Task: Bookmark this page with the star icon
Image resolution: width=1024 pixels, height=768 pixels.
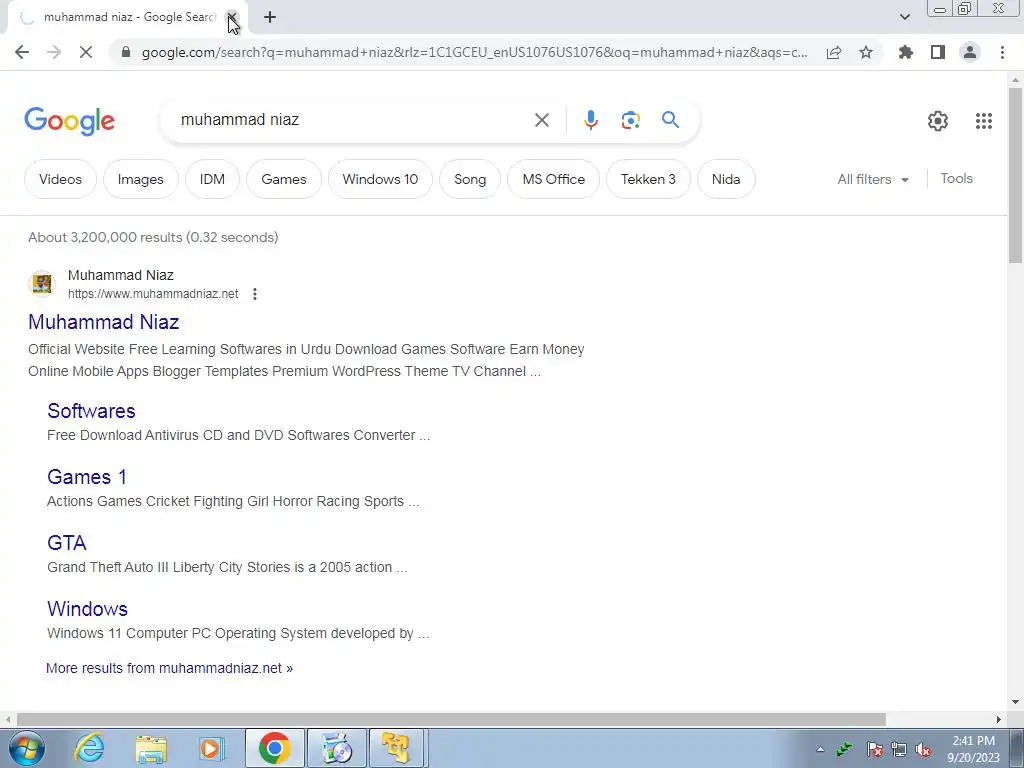Action: pos(866,52)
